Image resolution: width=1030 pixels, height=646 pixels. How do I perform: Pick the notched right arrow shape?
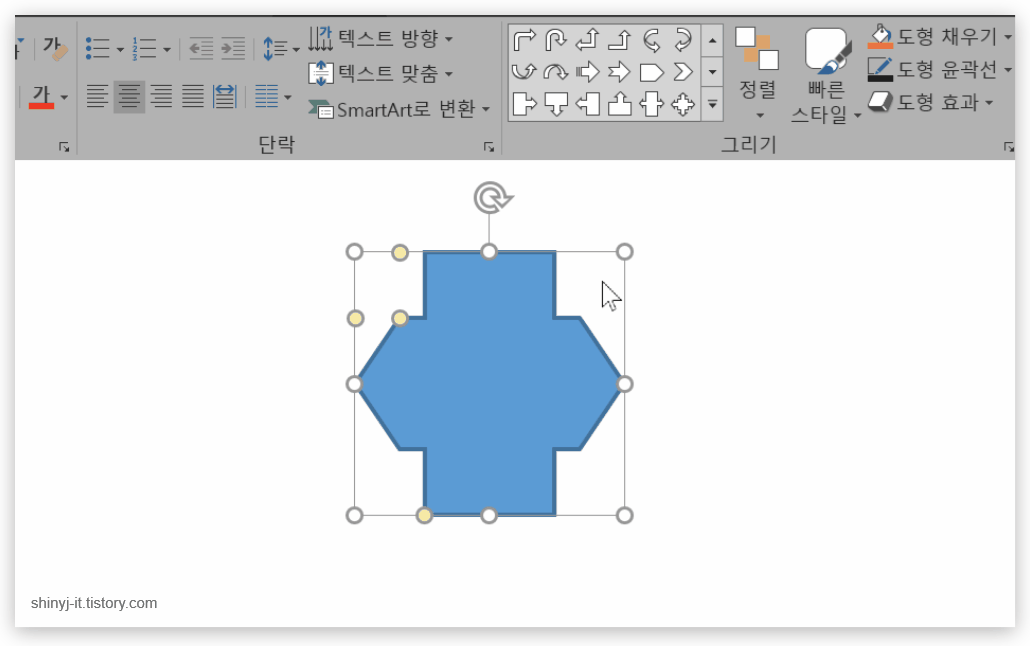click(619, 72)
